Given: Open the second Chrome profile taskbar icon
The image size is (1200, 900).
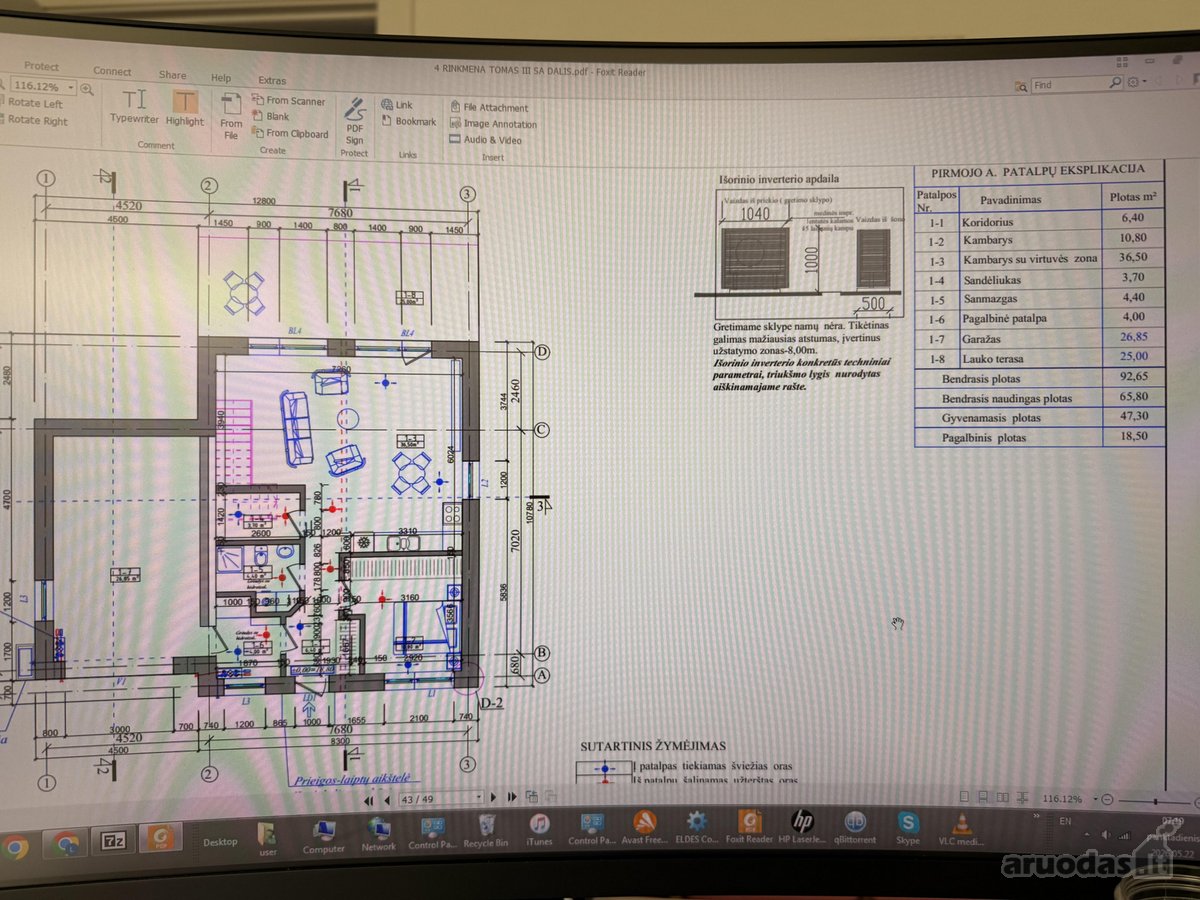Looking at the screenshot, I should (x=65, y=844).
